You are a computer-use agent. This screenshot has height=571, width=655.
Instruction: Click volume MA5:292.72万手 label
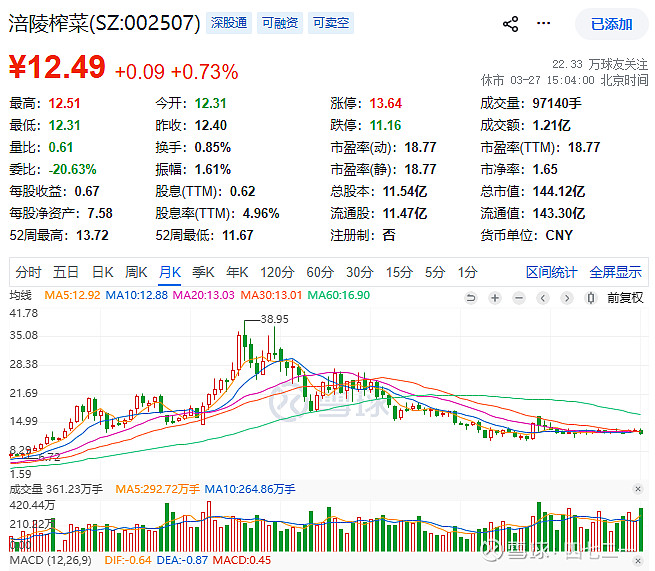157,489
